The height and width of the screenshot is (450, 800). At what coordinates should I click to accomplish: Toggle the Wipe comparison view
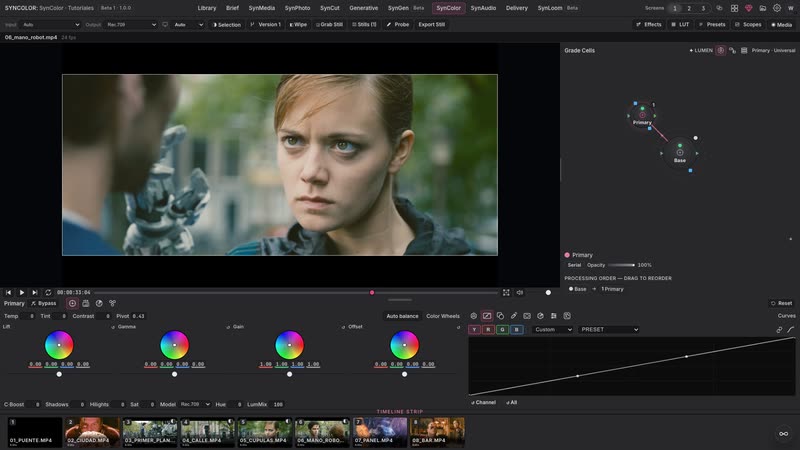[298, 24]
